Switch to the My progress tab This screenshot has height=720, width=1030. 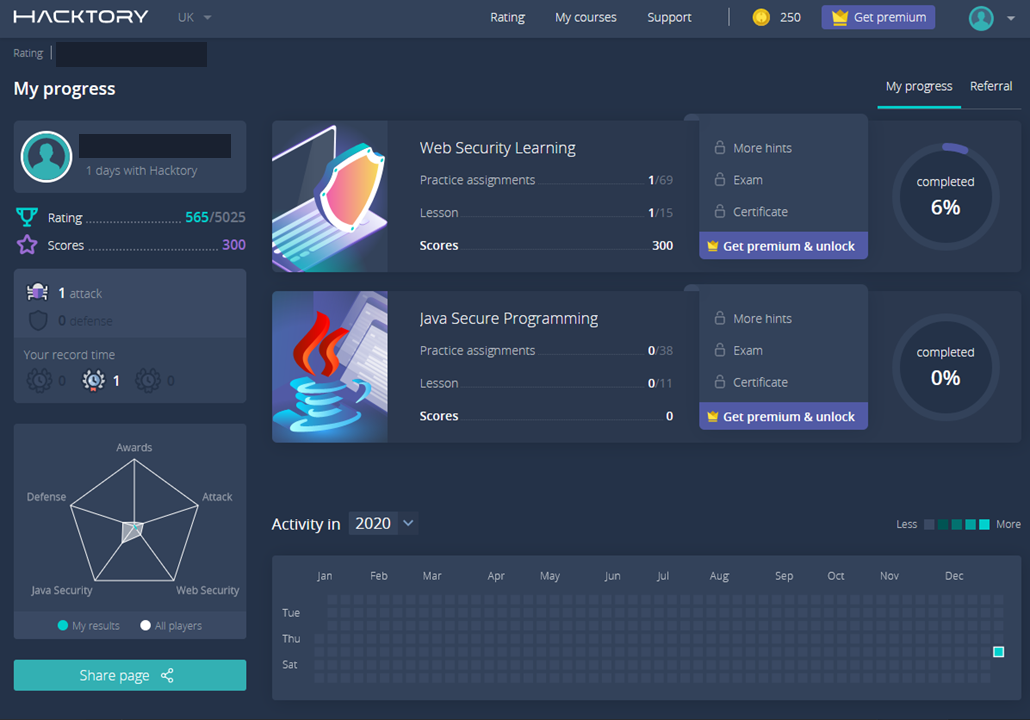tap(918, 86)
